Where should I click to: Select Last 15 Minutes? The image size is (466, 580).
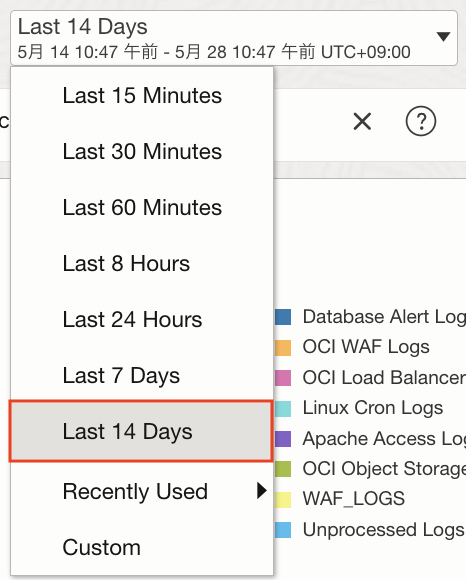[142, 95]
